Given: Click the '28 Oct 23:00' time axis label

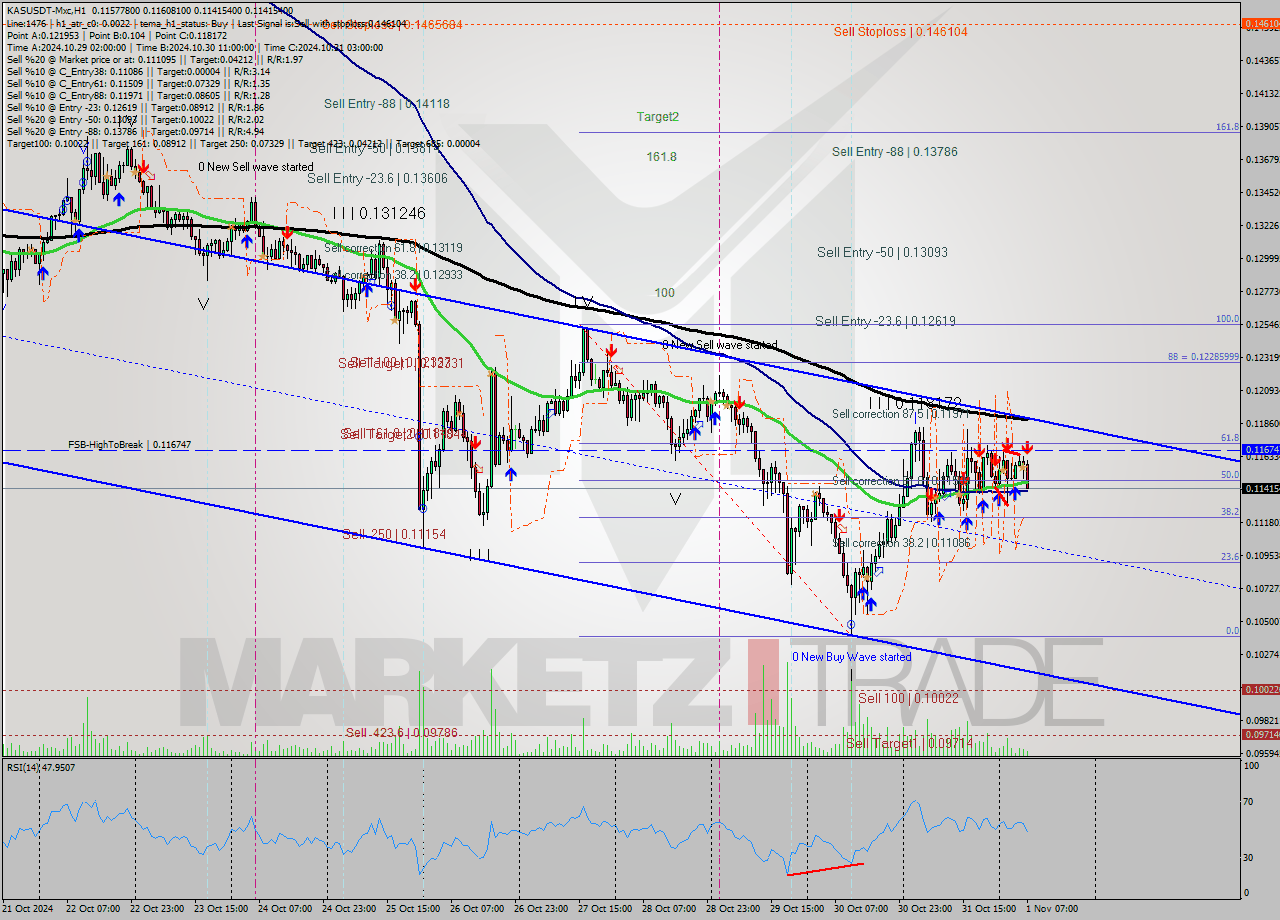Looking at the screenshot, I should [732, 909].
